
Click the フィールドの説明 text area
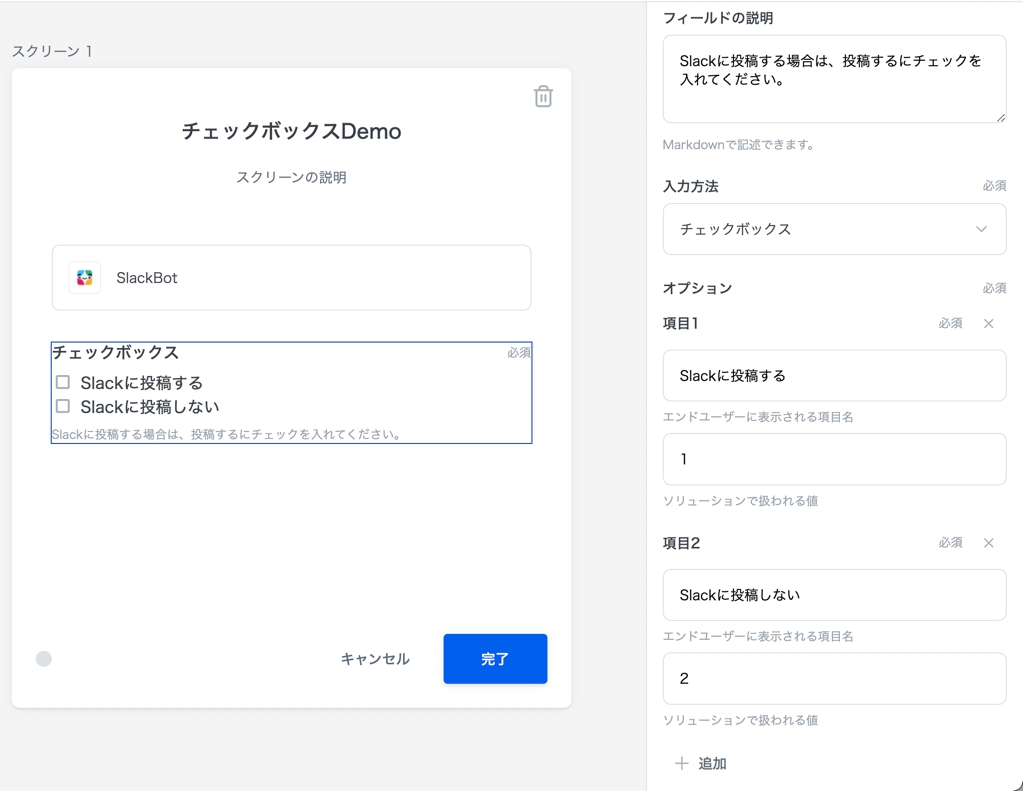(x=833, y=79)
